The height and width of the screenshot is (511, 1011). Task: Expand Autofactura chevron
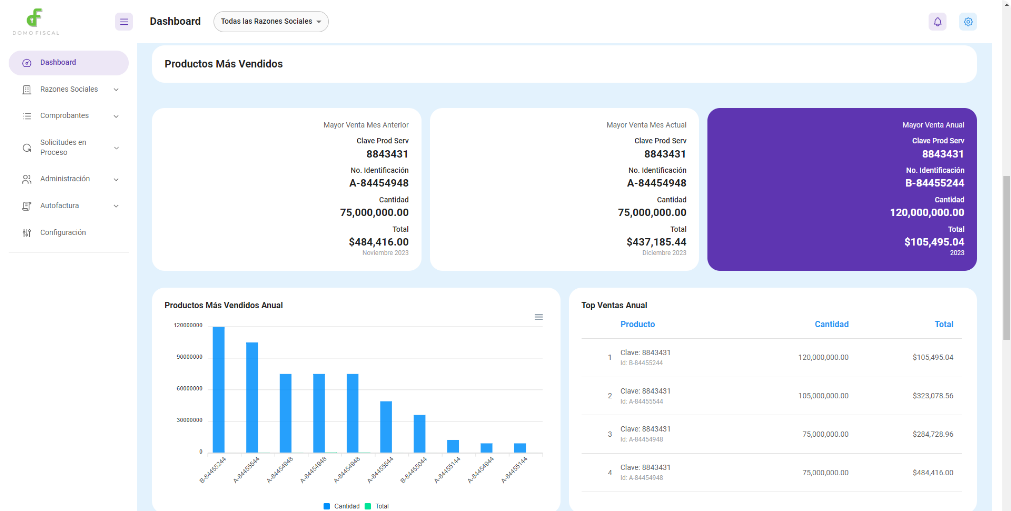pyautogui.click(x=116, y=206)
